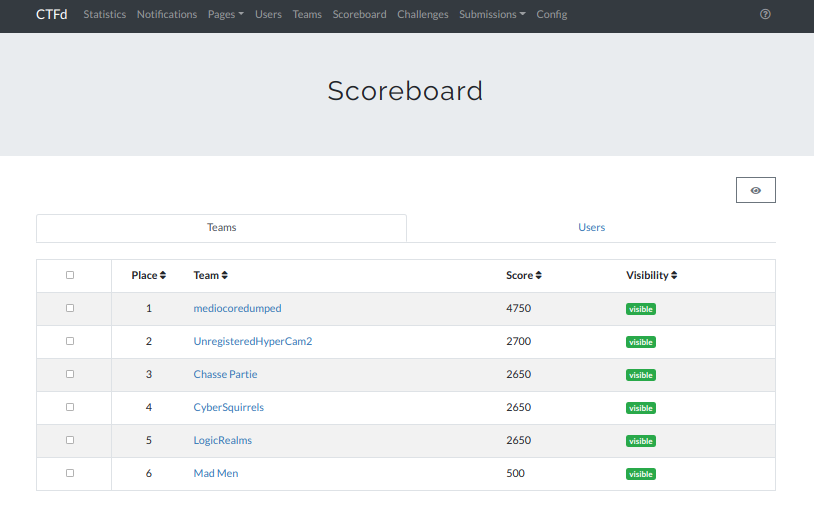Open Challenges in the navbar
Viewport: 814px width, 516px height.
point(423,15)
